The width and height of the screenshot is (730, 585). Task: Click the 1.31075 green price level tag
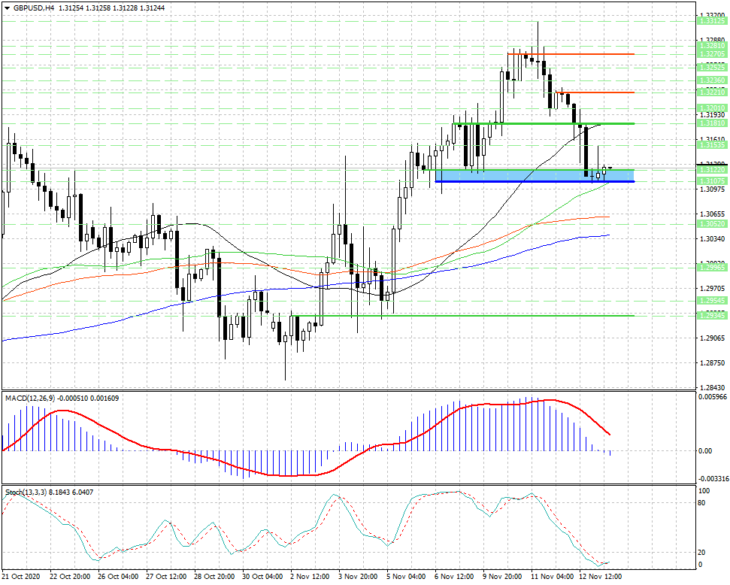pos(712,181)
